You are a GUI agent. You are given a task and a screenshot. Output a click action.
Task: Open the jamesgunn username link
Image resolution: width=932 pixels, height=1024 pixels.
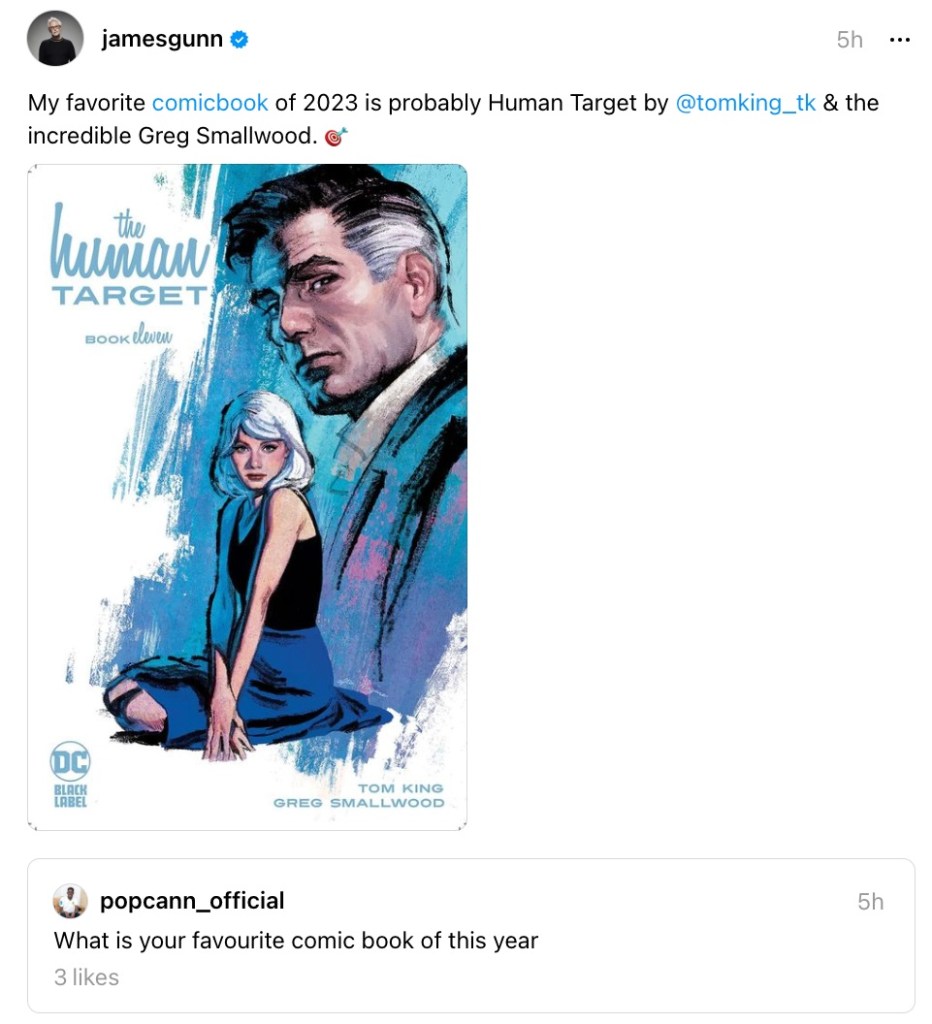pos(162,39)
